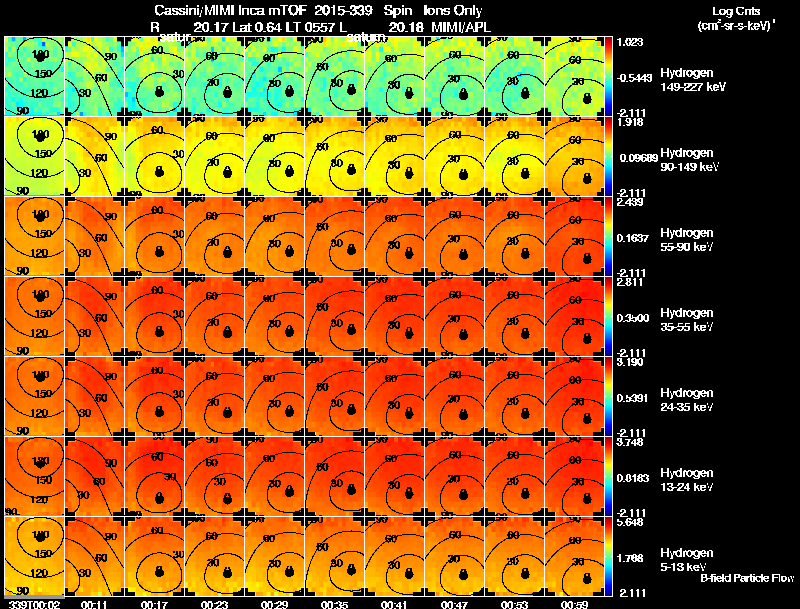800x609 pixels.
Task: Click the color scale maximum value 2.439
Action: click(x=630, y=202)
